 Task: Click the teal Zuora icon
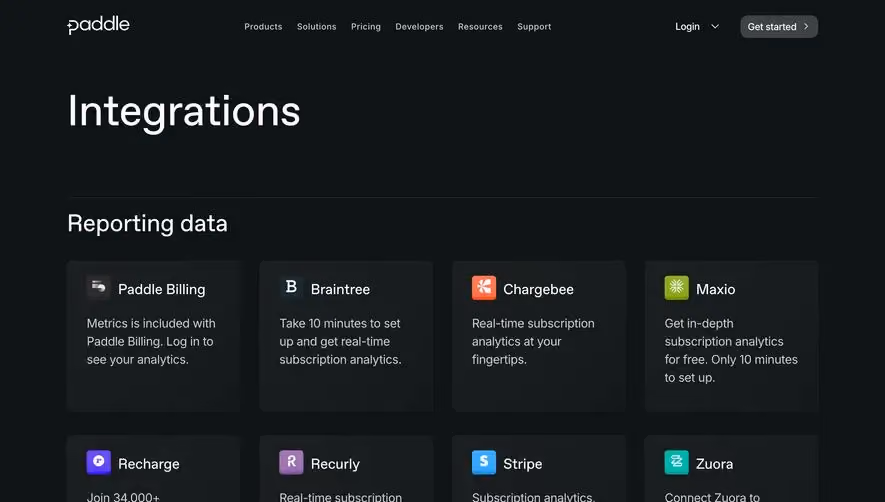tap(676, 462)
